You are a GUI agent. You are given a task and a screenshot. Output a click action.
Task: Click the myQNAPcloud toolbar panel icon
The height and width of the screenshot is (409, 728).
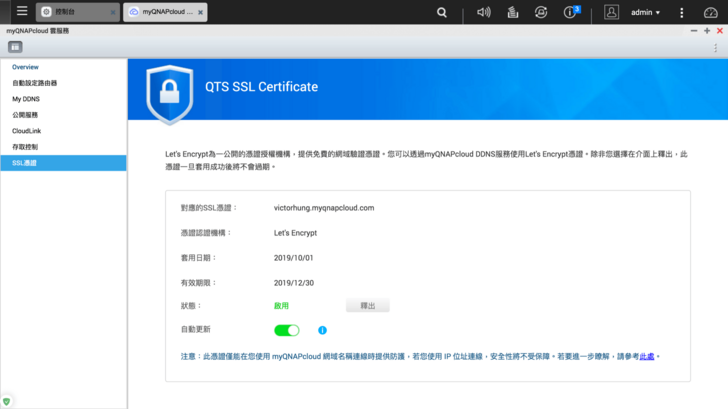[x=16, y=47]
